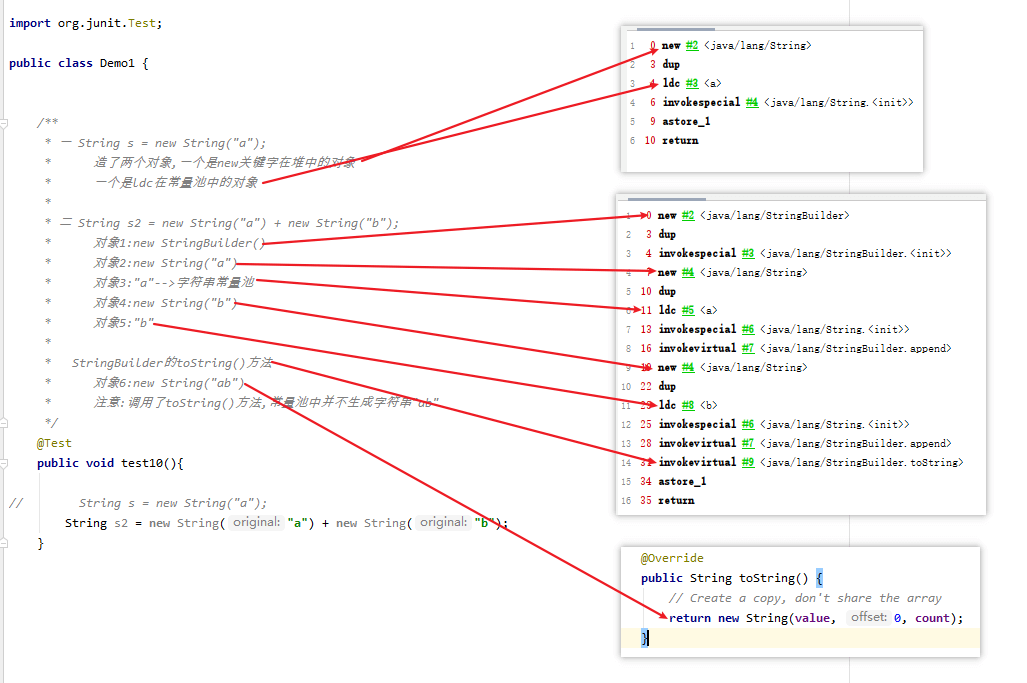Click 'public String toString()' method signature
Viewport: 1027px width, 683px height.
724,578
